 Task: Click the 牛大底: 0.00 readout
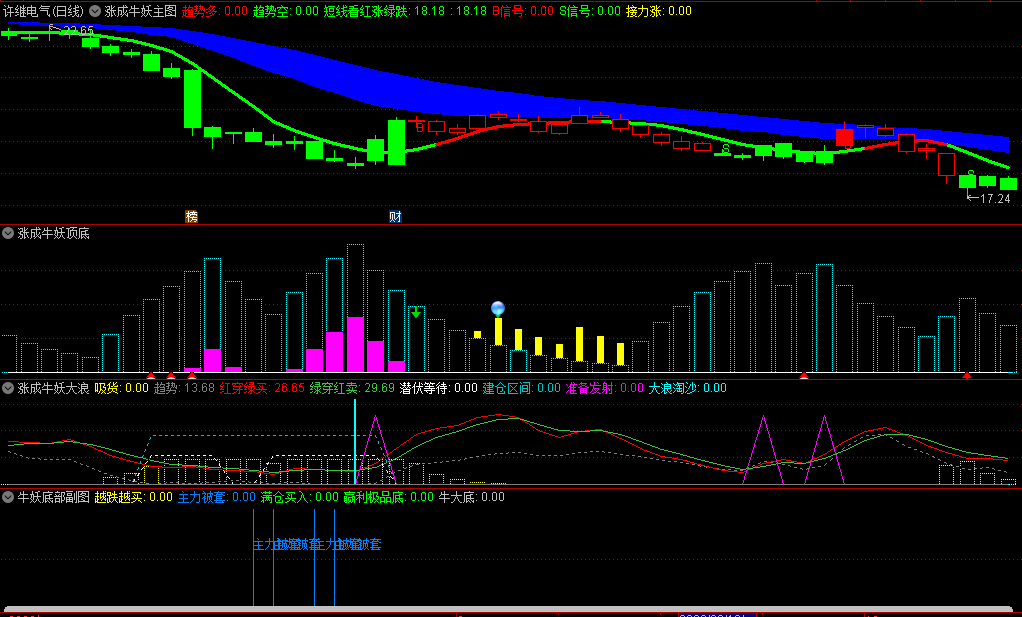pyautogui.click(x=472, y=497)
